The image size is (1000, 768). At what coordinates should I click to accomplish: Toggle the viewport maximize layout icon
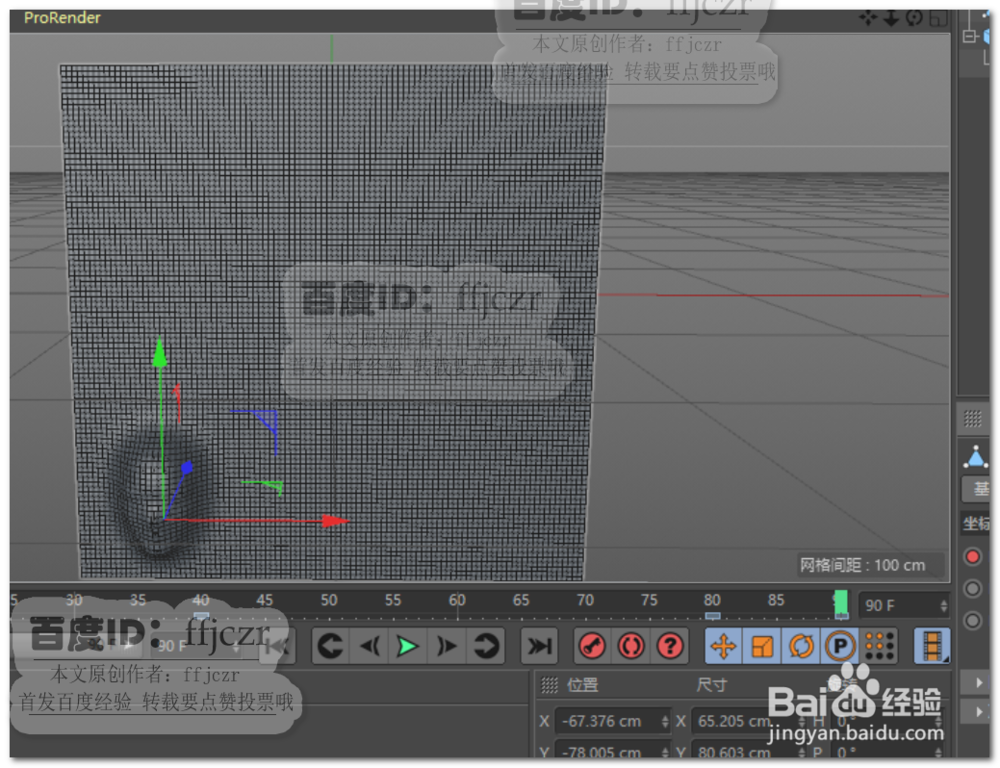tap(938, 18)
